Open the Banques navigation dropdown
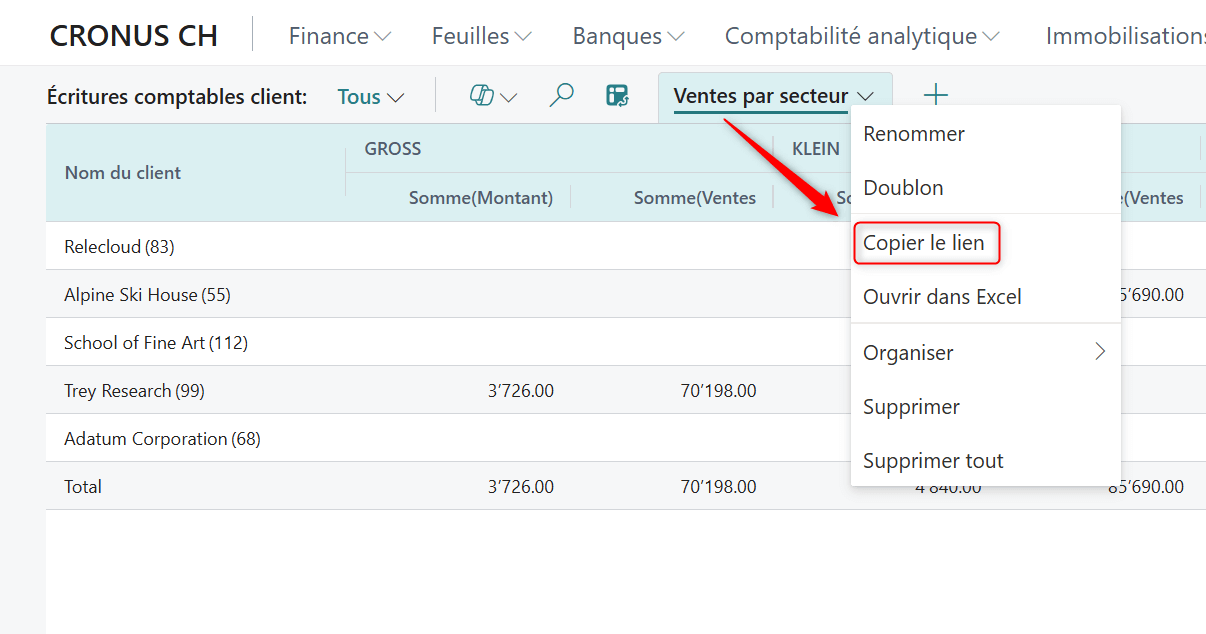 [x=627, y=36]
